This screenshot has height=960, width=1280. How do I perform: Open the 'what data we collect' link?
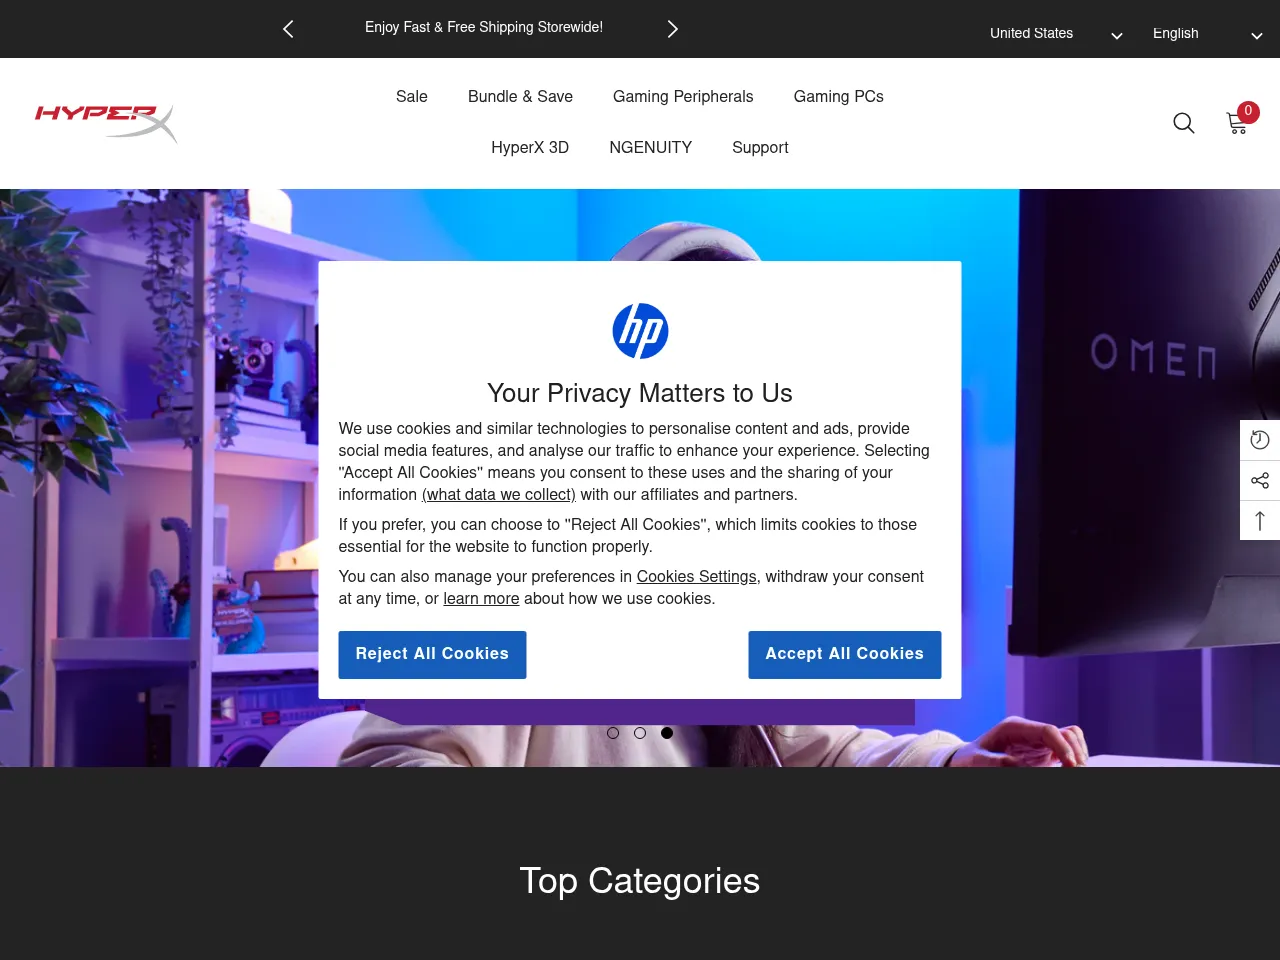499,495
